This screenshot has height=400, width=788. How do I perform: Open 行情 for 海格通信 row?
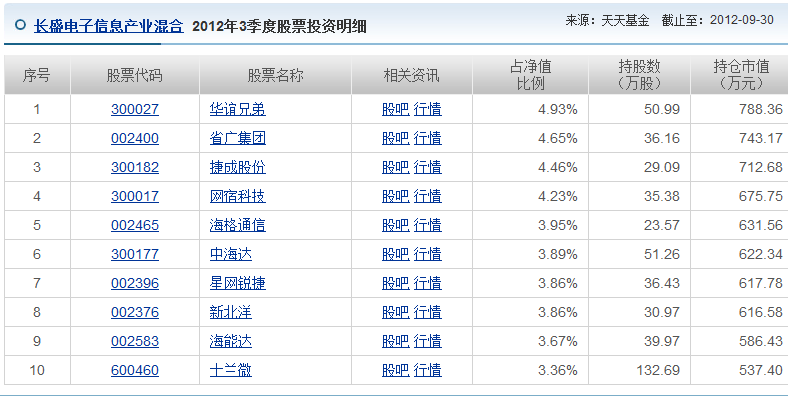coord(428,225)
